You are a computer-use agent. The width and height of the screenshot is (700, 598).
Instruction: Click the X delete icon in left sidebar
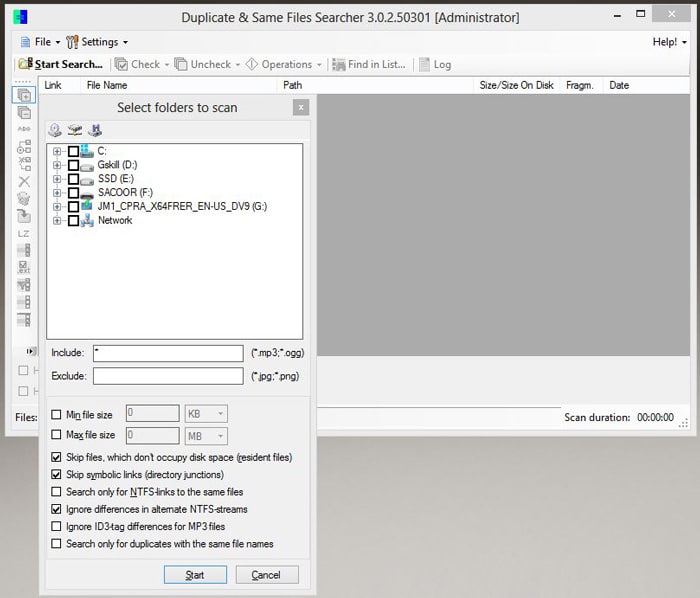tap(24, 181)
